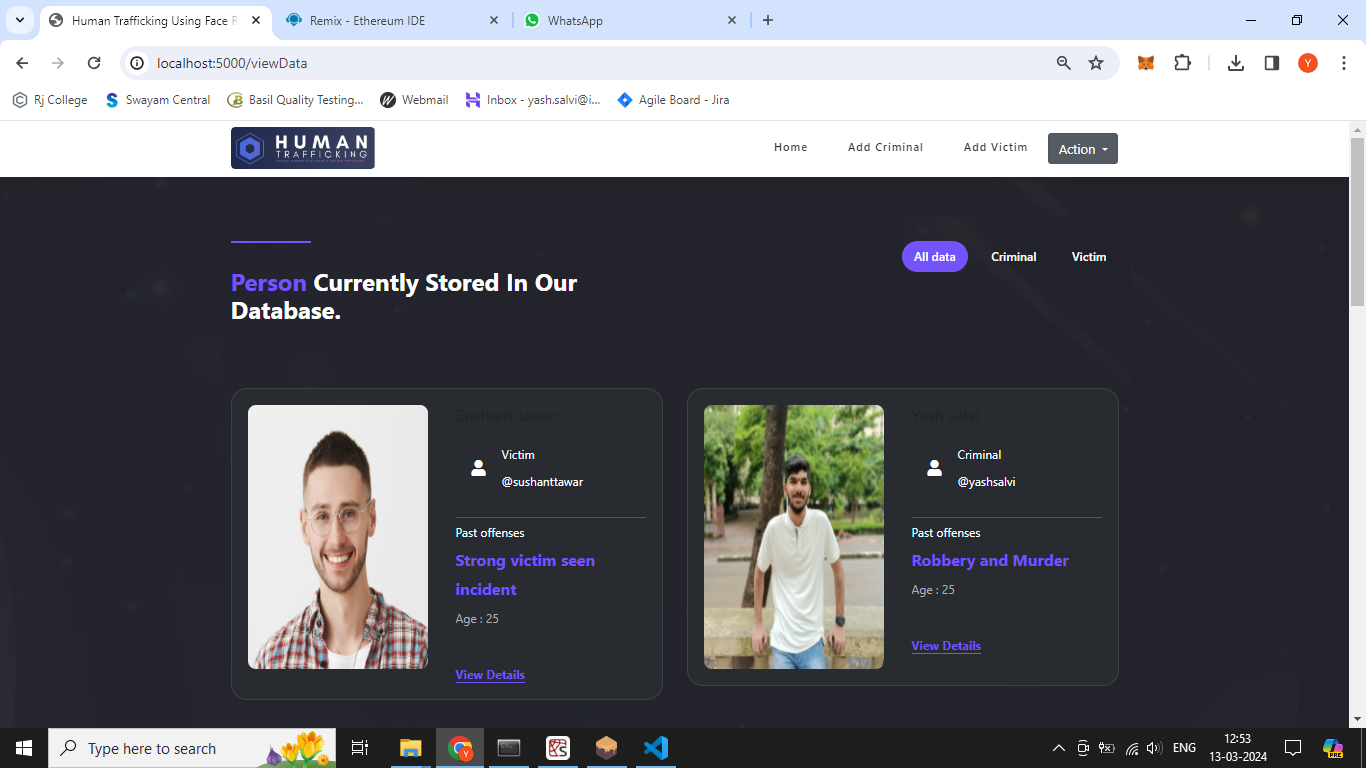Viewport: 1366px width, 768px height.
Task: View Details for Yash salvi
Action: point(946,646)
